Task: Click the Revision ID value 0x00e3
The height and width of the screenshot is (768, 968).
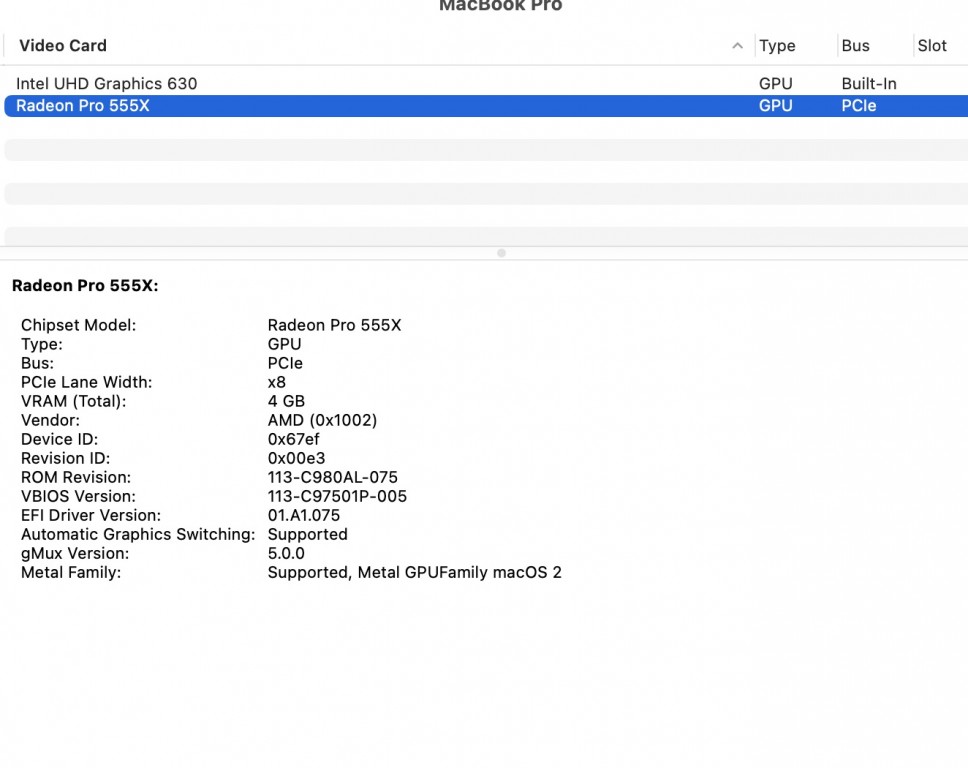Action: click(x=296, y=459)
